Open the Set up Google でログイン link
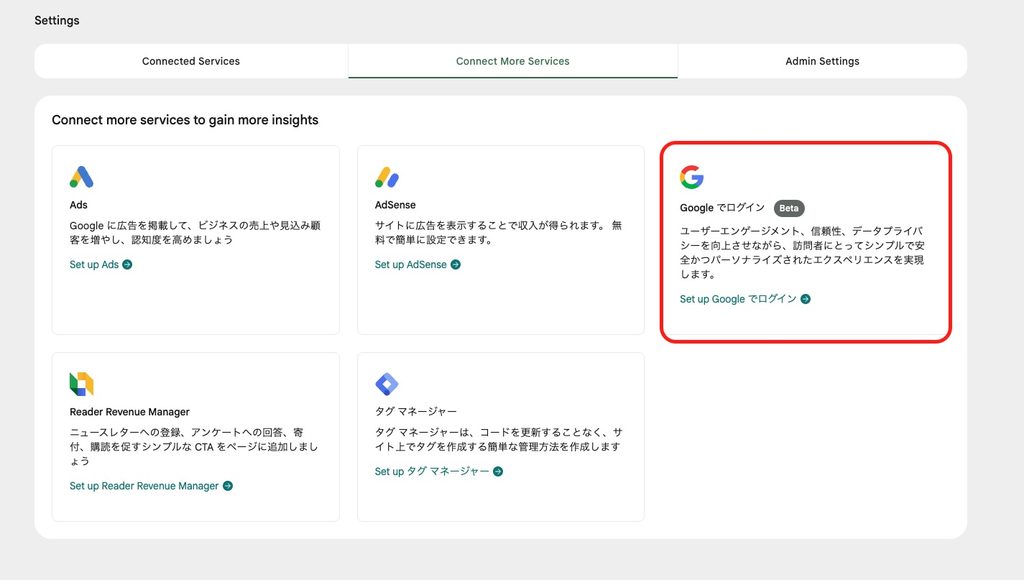This screenshot has height=580, width=1024. pyautogui.click(x=738, y=299)
